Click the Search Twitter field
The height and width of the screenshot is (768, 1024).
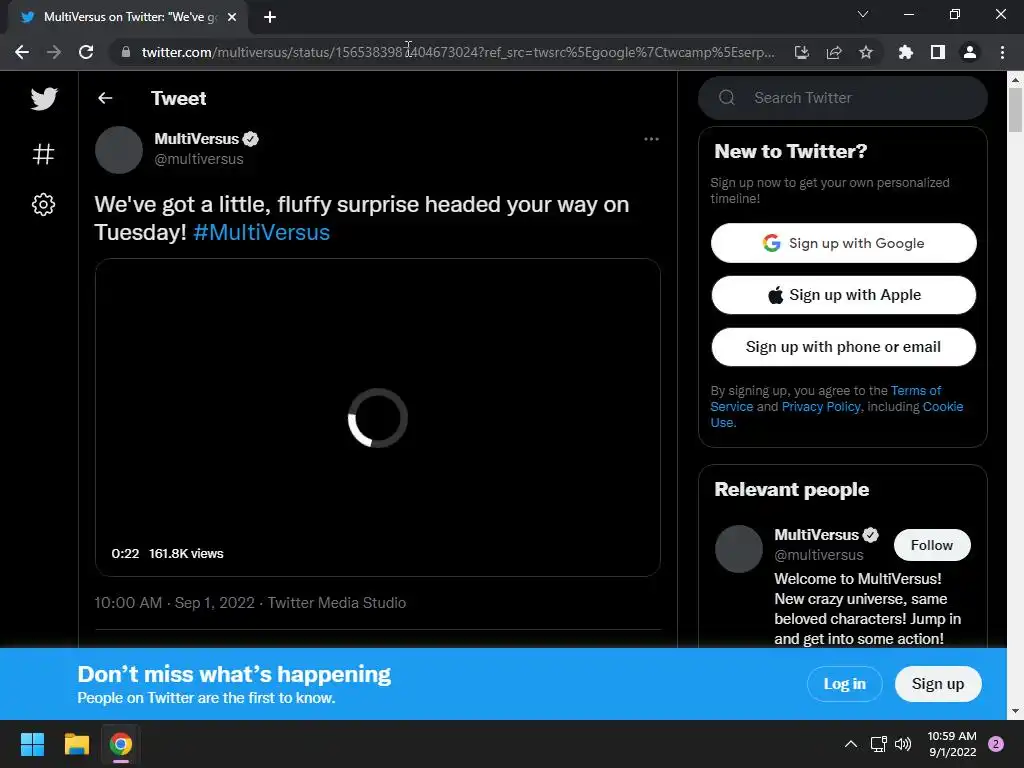[842, 98]
